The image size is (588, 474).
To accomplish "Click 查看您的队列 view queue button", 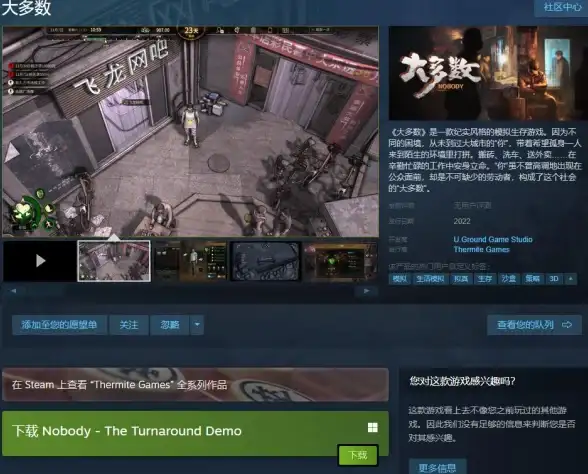I will 534,325.
